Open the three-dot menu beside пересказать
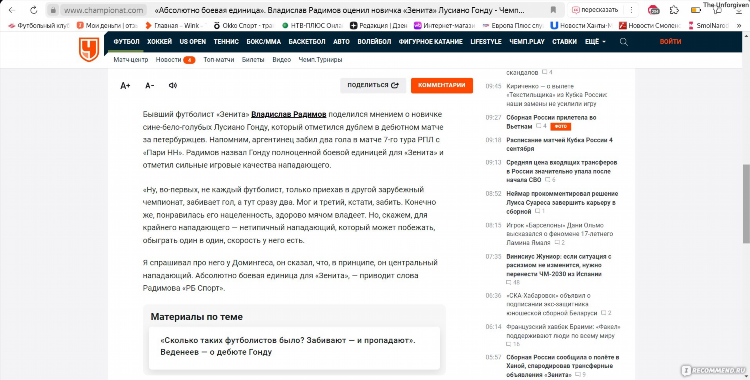This screenshot has width=750, height=380. click(631, 10)
